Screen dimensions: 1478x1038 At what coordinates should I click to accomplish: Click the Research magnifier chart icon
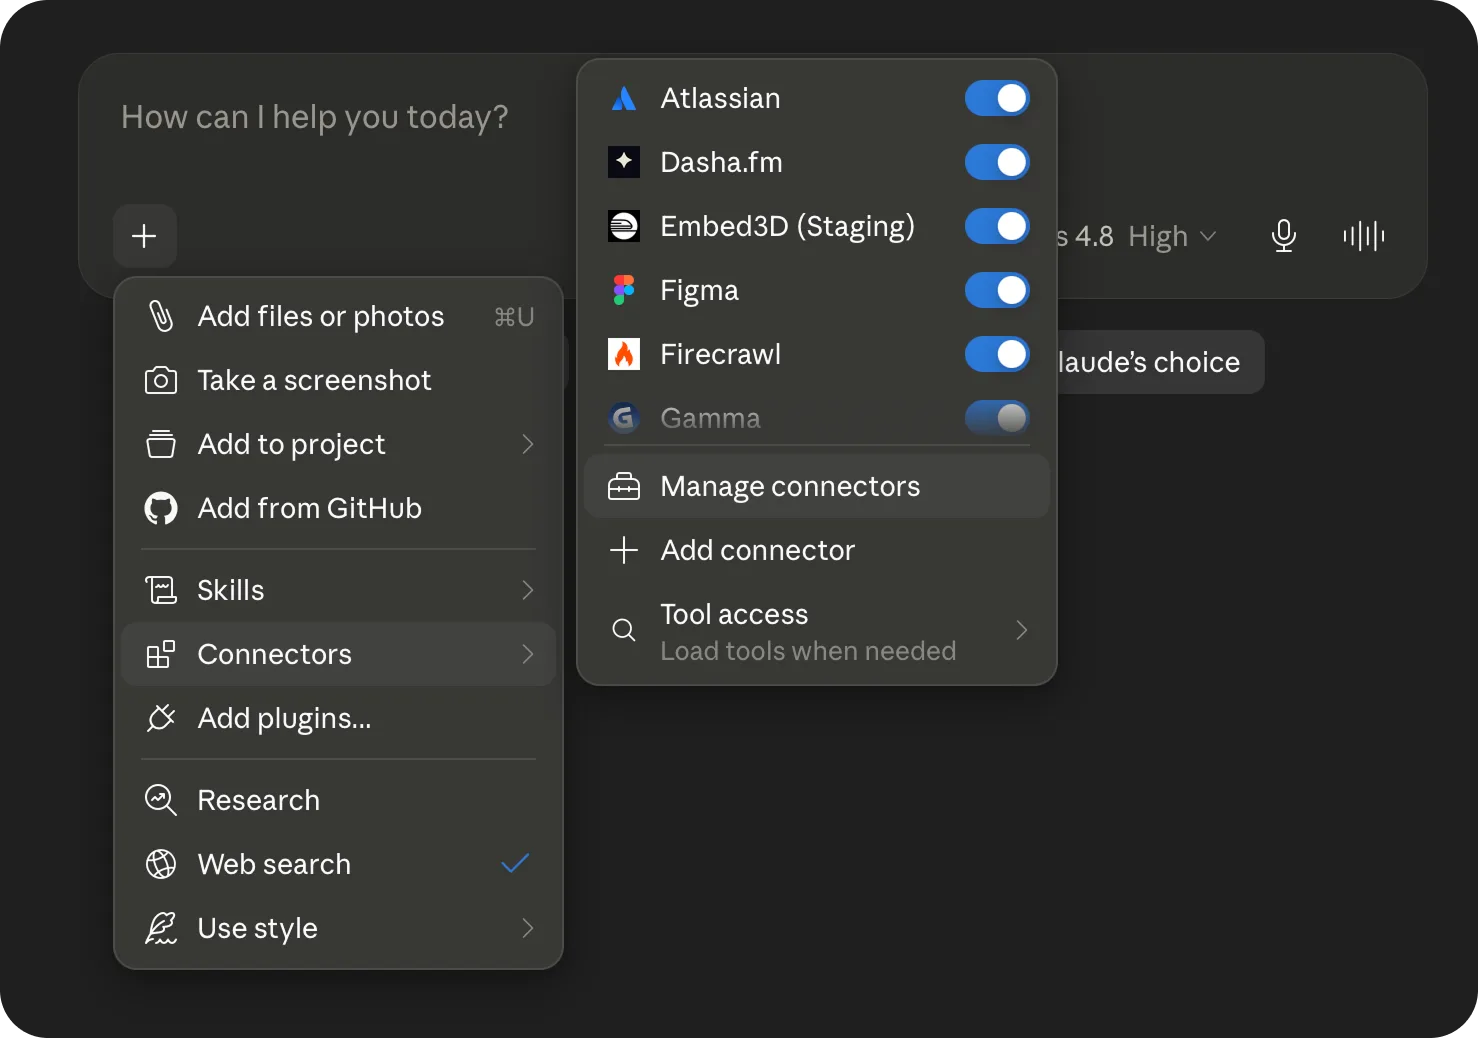pyautogui.click(x=161, y=800)
